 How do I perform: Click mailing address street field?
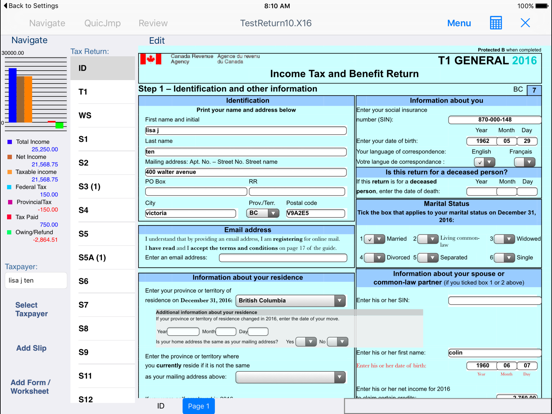(246, 172)
